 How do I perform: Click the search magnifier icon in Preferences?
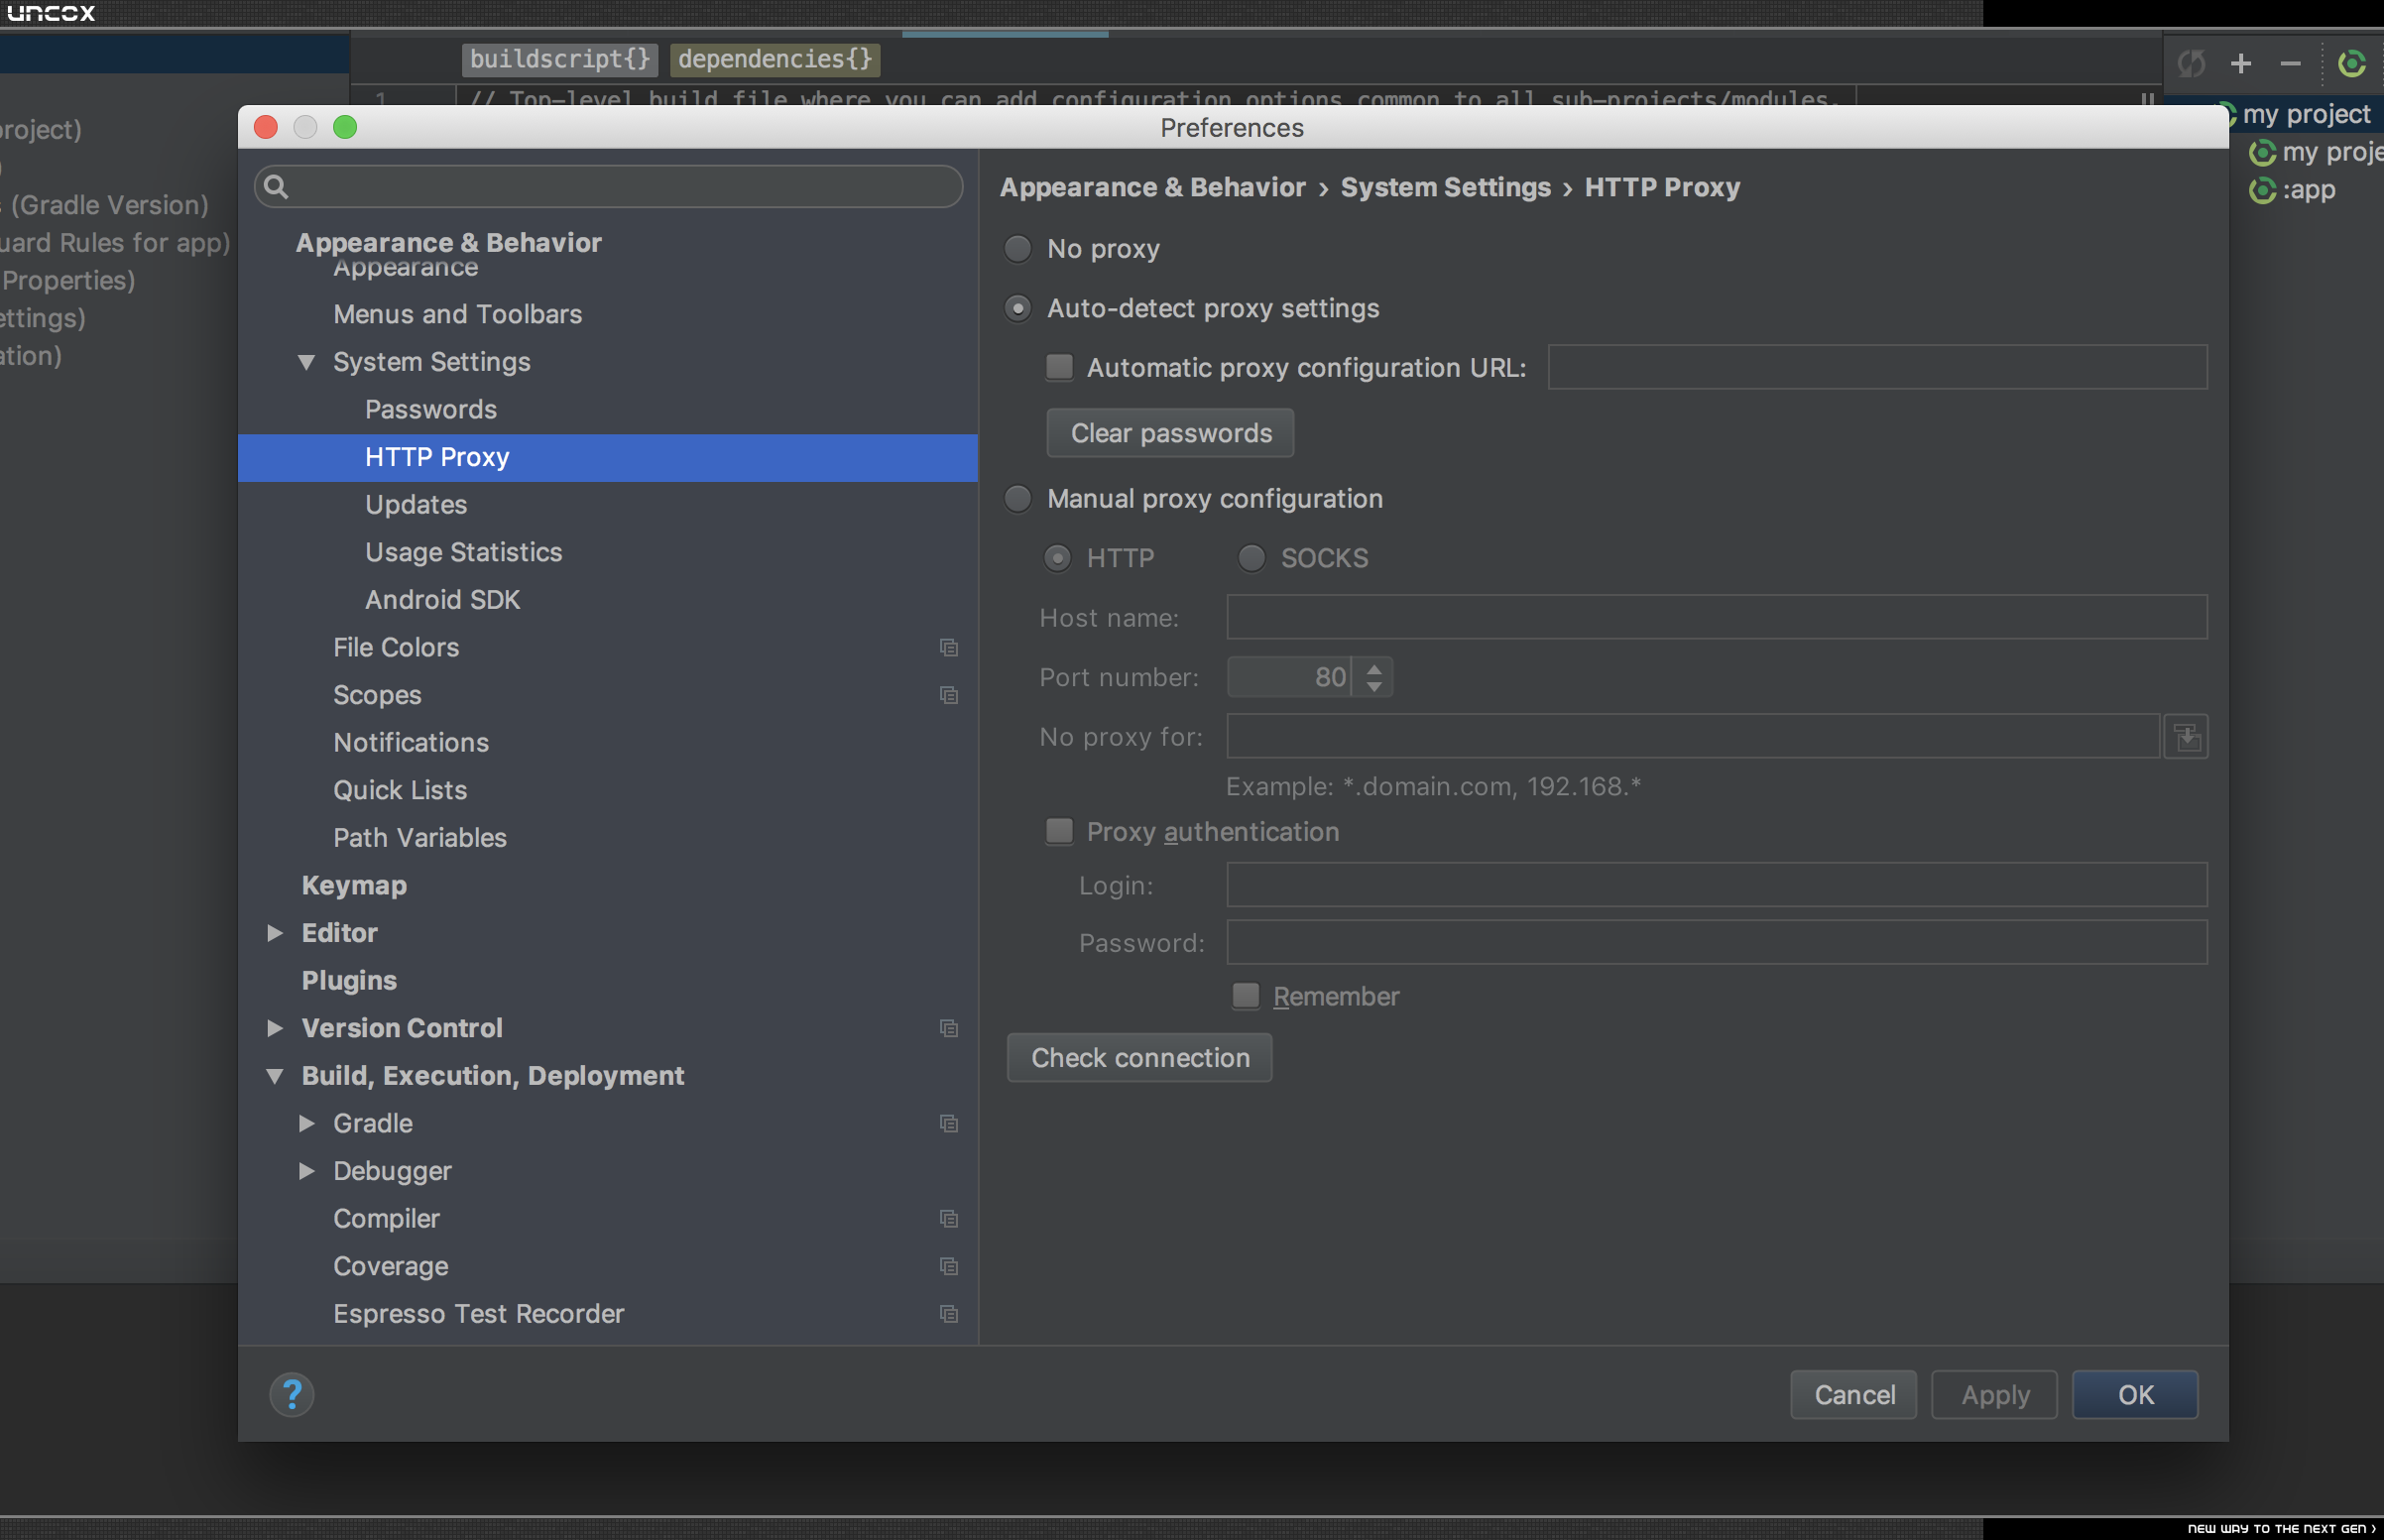pyautogui.click(x=277, y=187)
